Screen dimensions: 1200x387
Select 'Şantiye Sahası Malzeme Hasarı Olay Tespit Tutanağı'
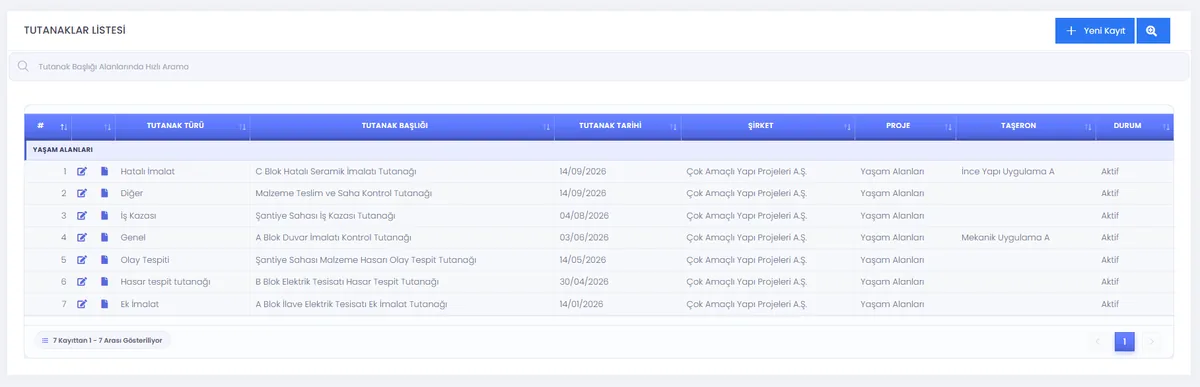coord(366,259)
